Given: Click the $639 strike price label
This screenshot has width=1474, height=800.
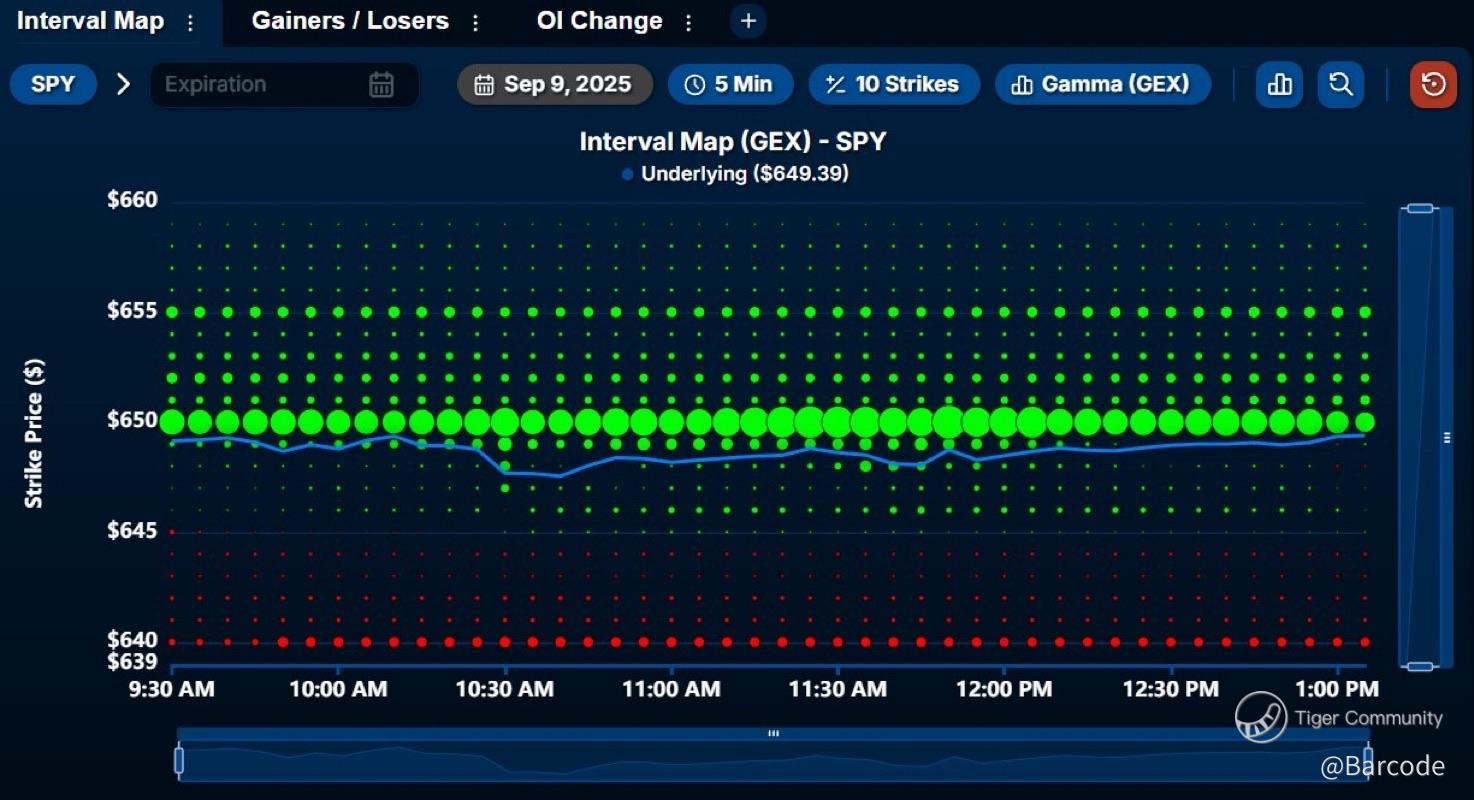Looking at the screenshot, I should pyautogui.click(x=133, y=662).
